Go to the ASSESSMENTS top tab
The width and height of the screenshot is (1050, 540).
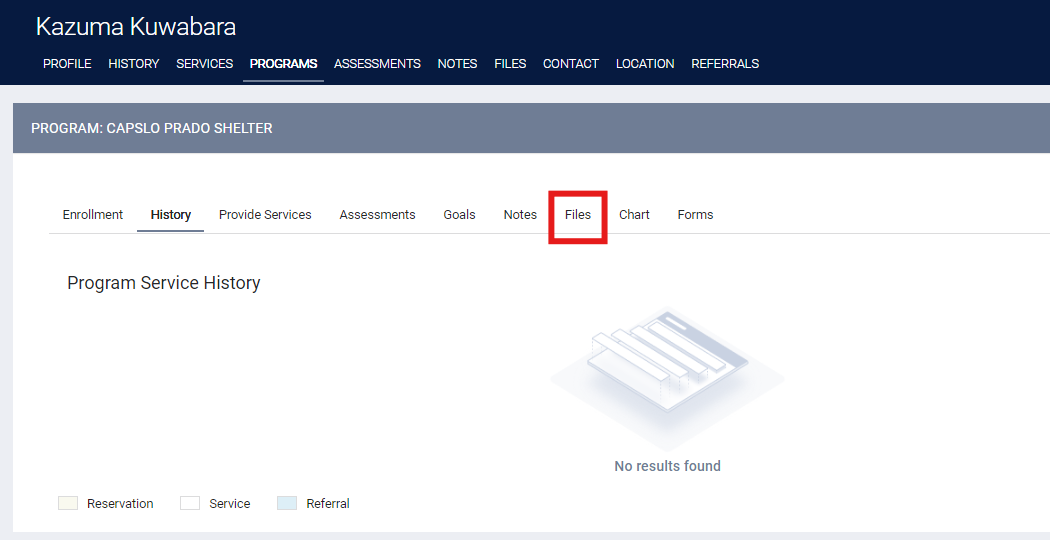(x=377, y=64)
